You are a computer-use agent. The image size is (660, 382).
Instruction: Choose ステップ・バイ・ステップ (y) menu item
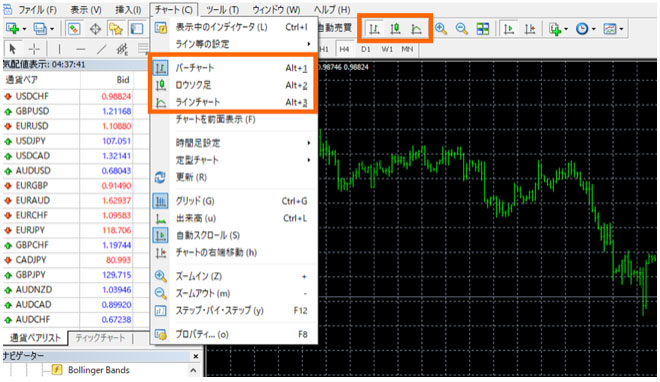[x=234, y=310]
